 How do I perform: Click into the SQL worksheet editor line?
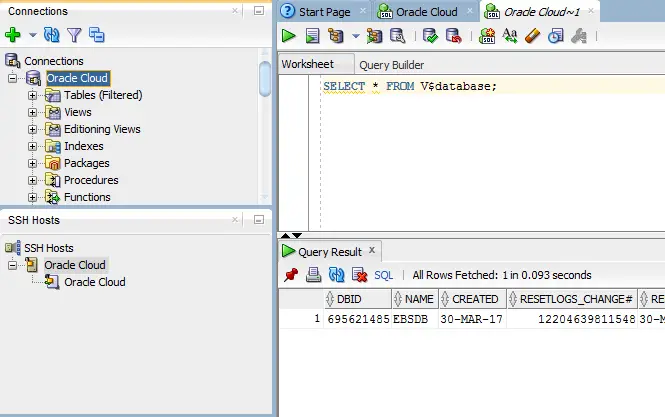493,86
